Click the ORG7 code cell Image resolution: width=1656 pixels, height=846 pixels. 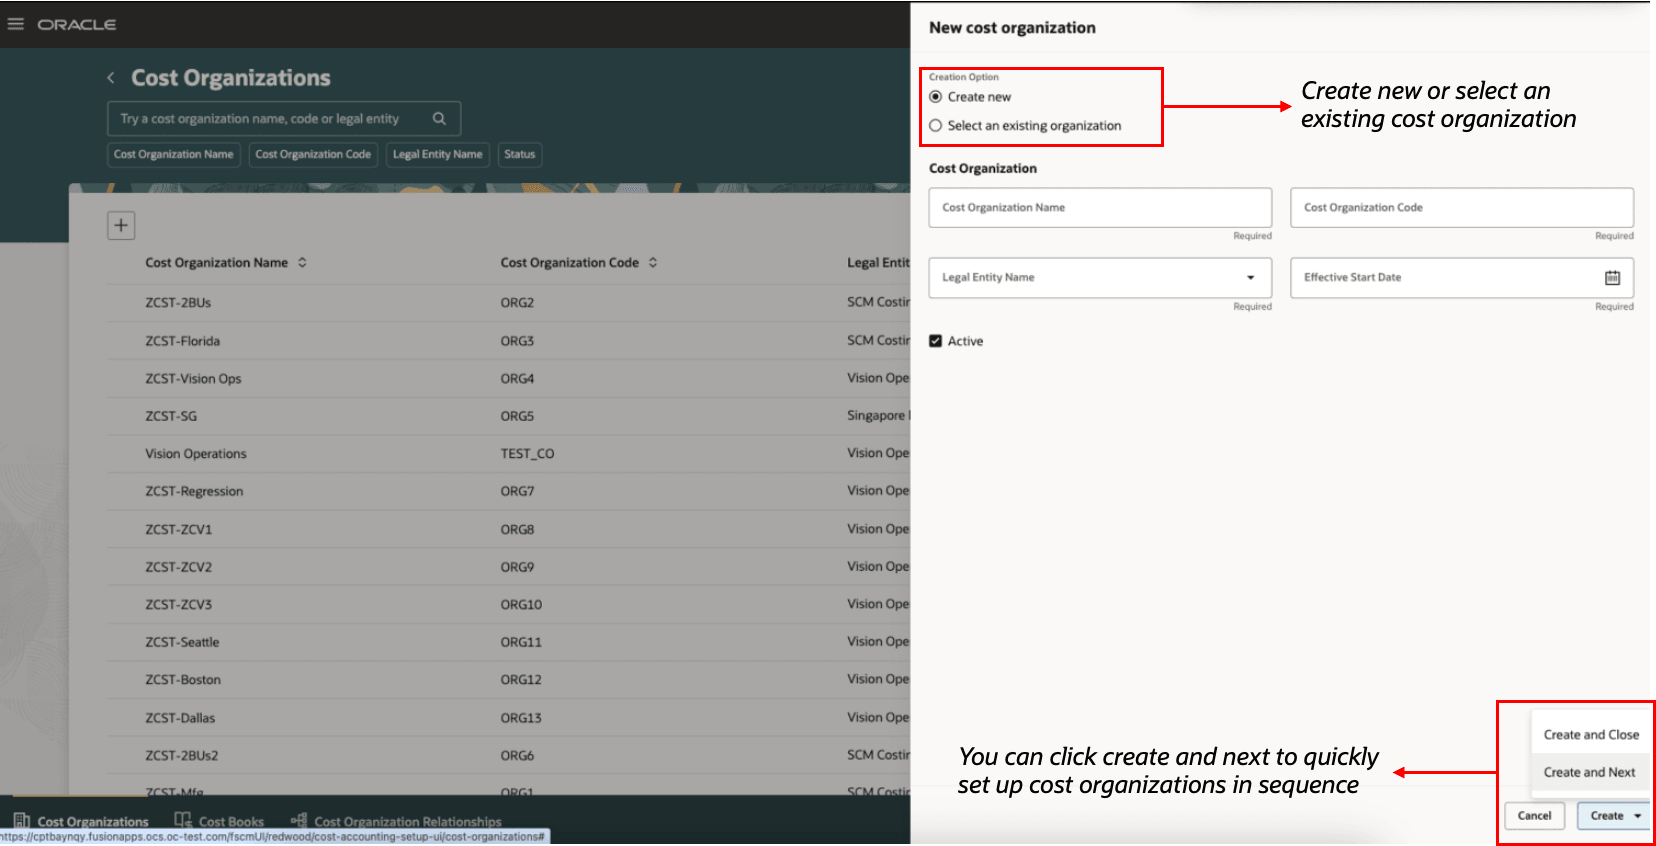pos(518,492)
